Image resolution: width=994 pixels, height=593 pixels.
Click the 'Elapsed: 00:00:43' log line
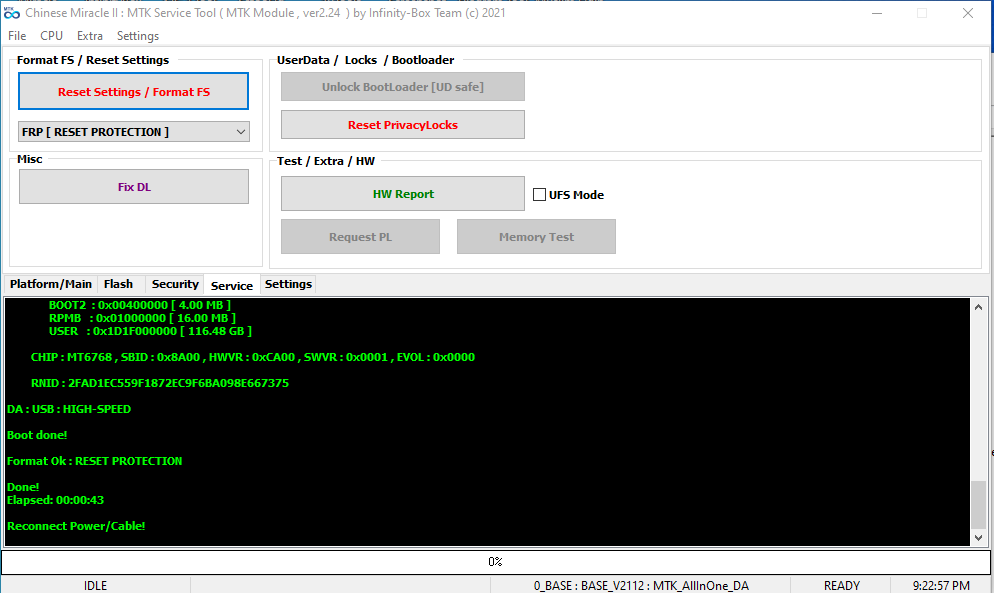[x=55, y=500]
